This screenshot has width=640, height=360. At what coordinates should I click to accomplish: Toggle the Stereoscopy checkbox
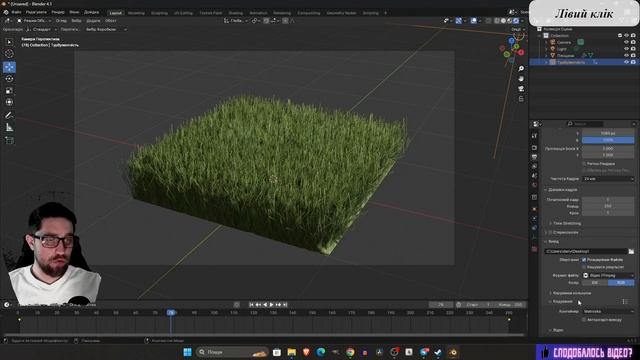coord(551,232)
